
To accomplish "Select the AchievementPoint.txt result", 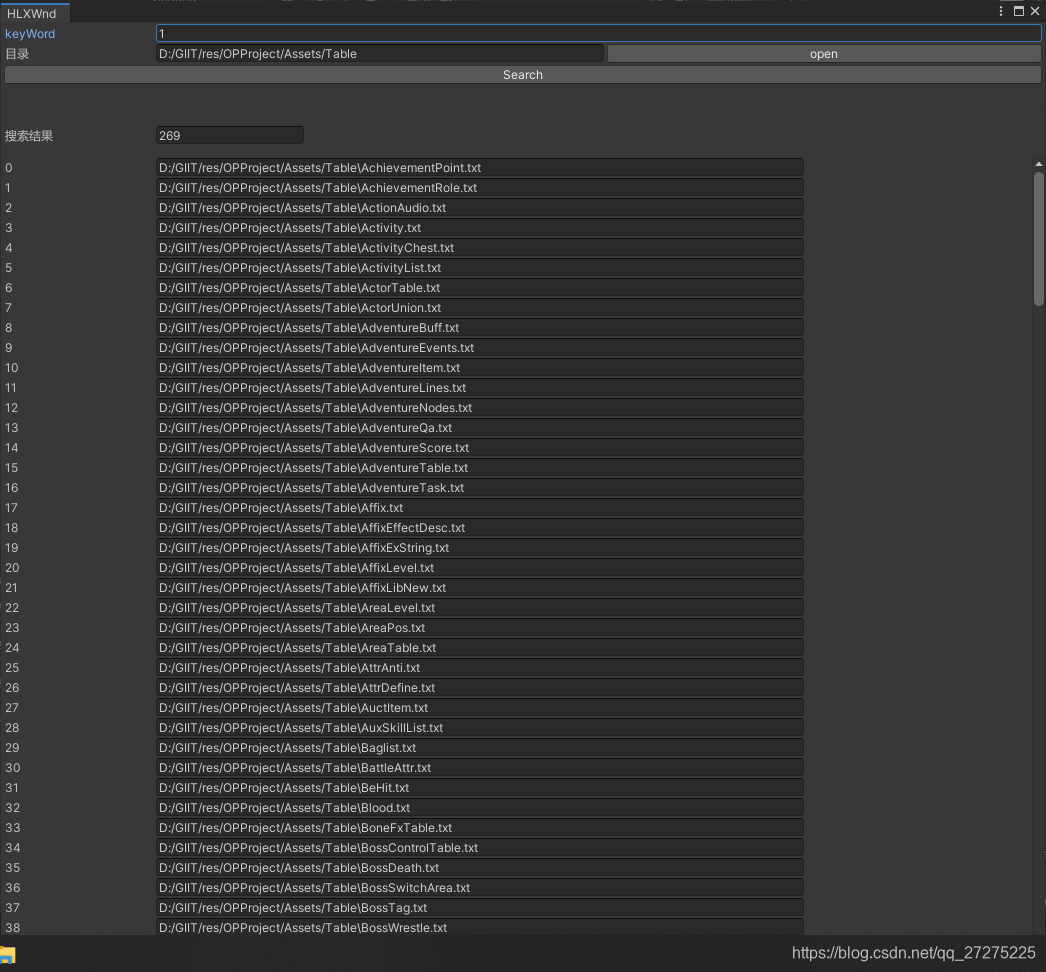I will (480, 167).
